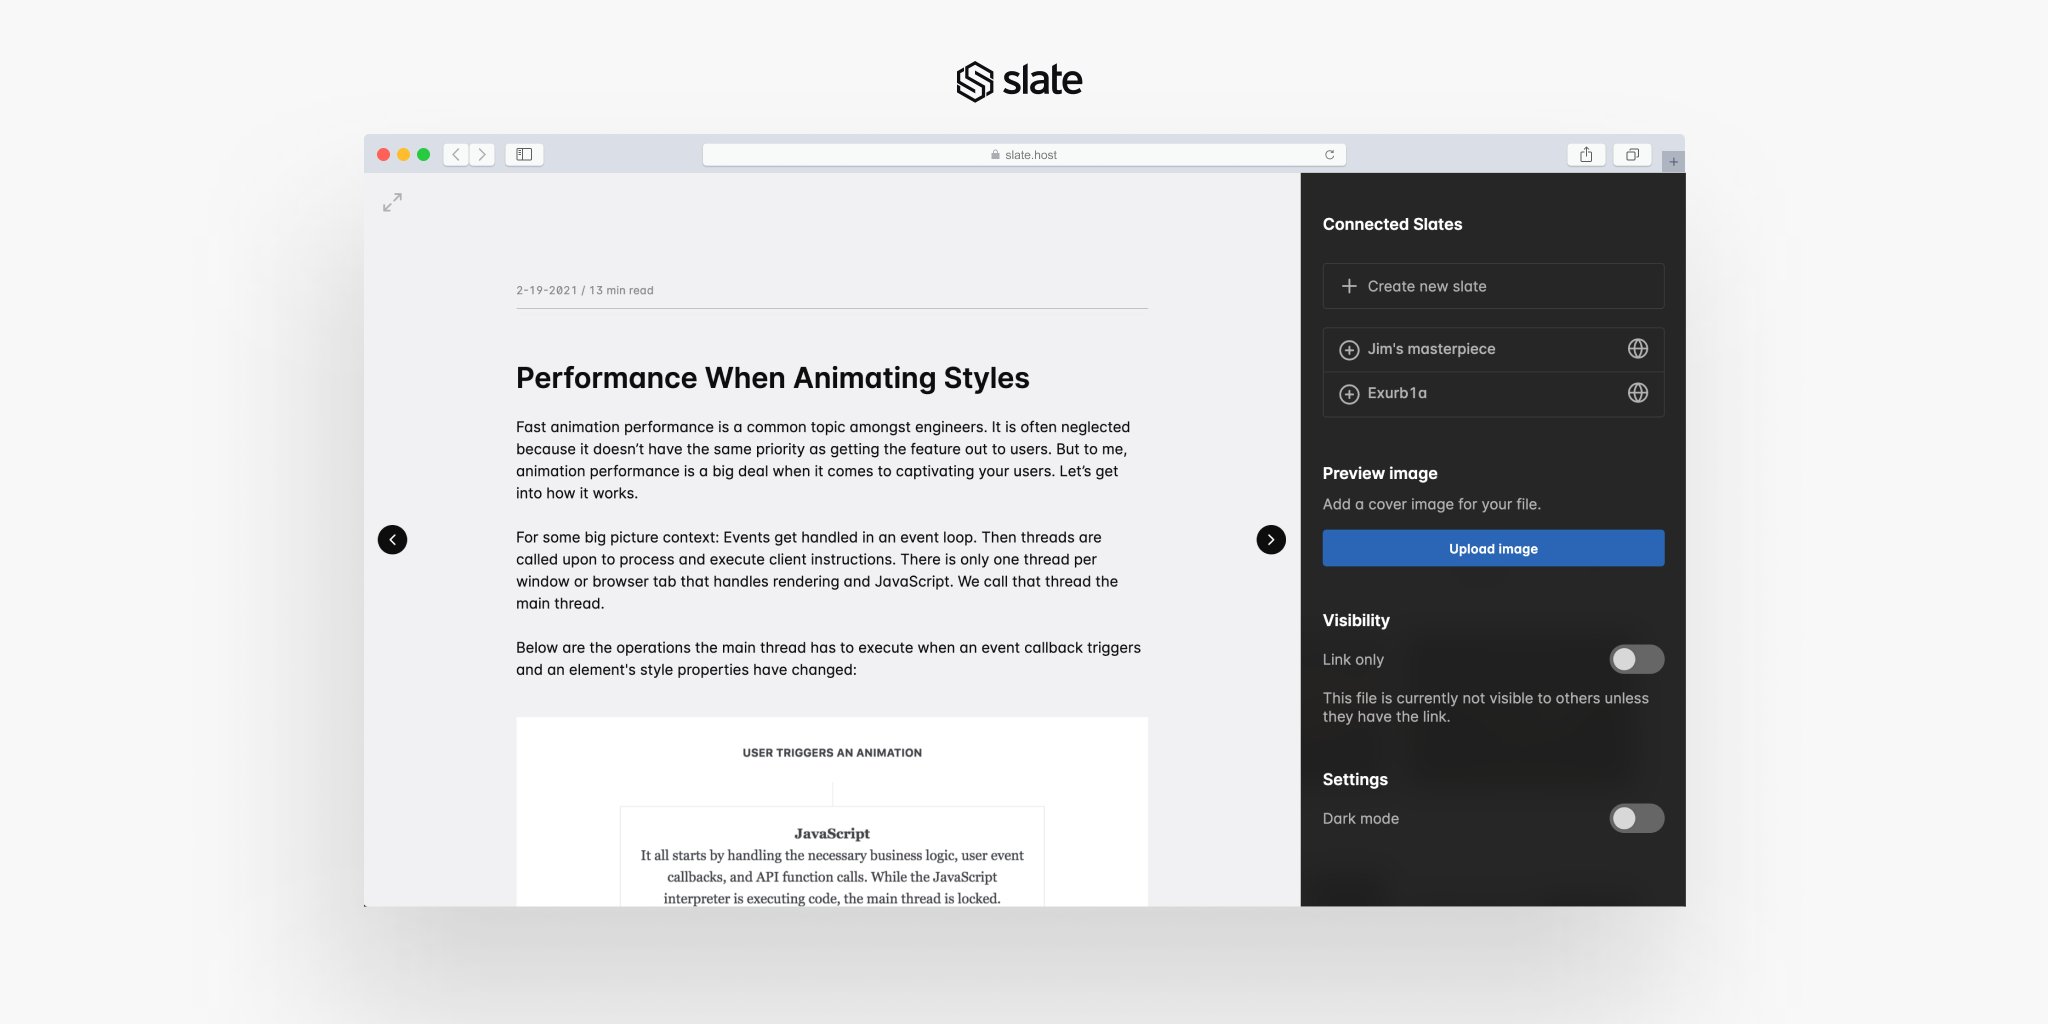Click the Connected Slates heading
This screenshot has width=2048, height=1024.
[x=1392, y=224]
